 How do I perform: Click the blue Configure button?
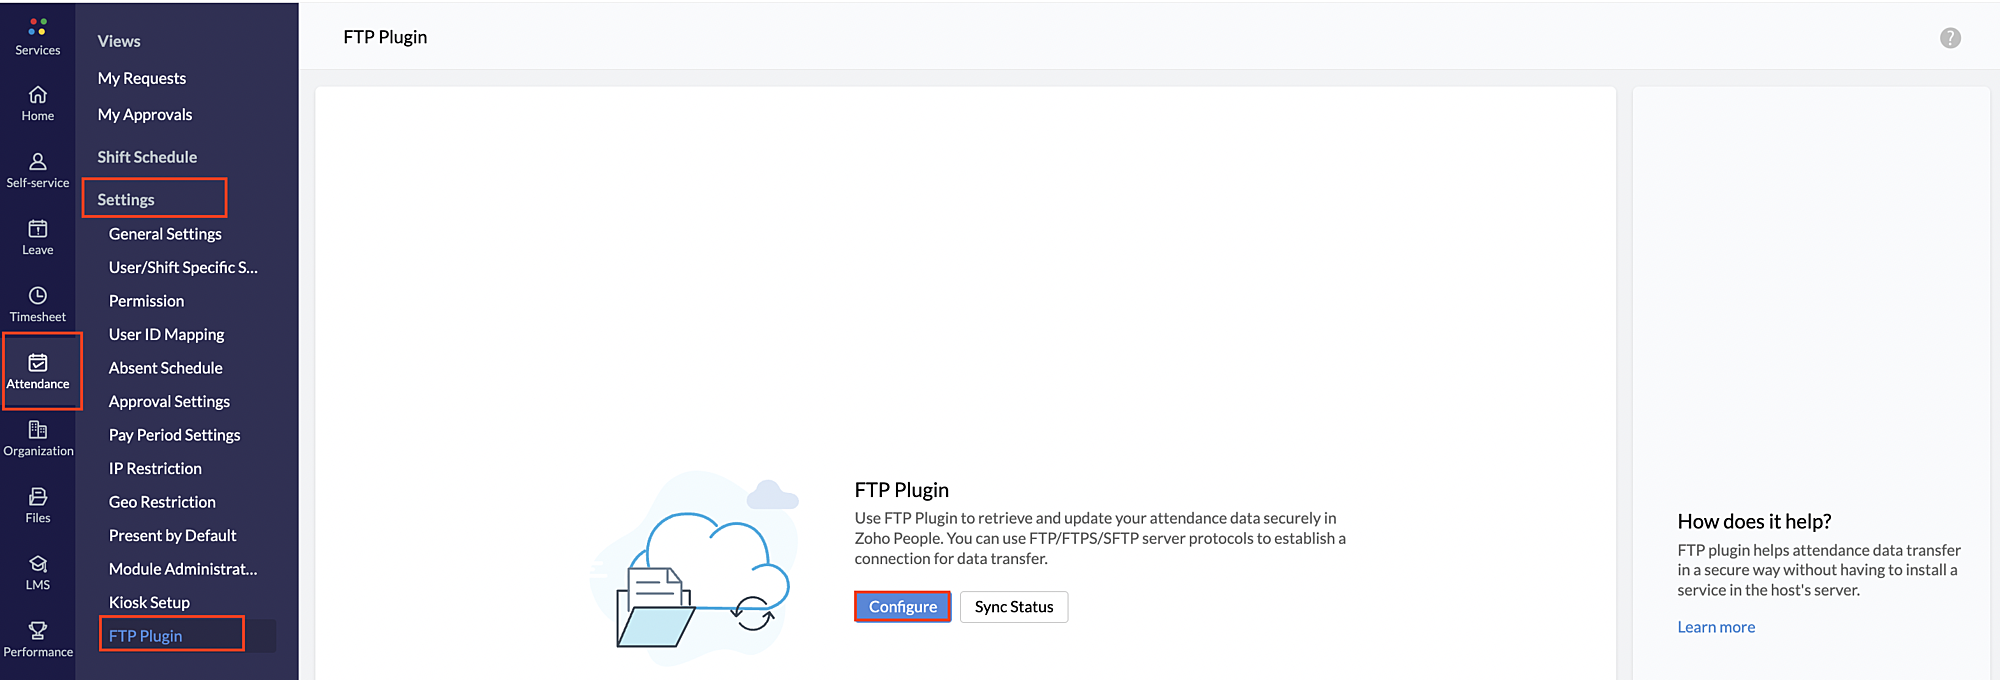pos(903,607)
